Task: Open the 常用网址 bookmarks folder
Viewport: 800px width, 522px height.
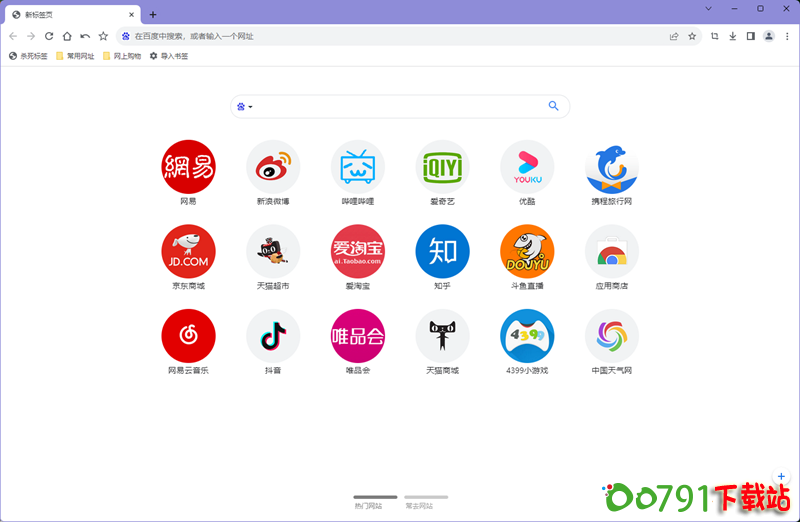Action: pos(75,56)
